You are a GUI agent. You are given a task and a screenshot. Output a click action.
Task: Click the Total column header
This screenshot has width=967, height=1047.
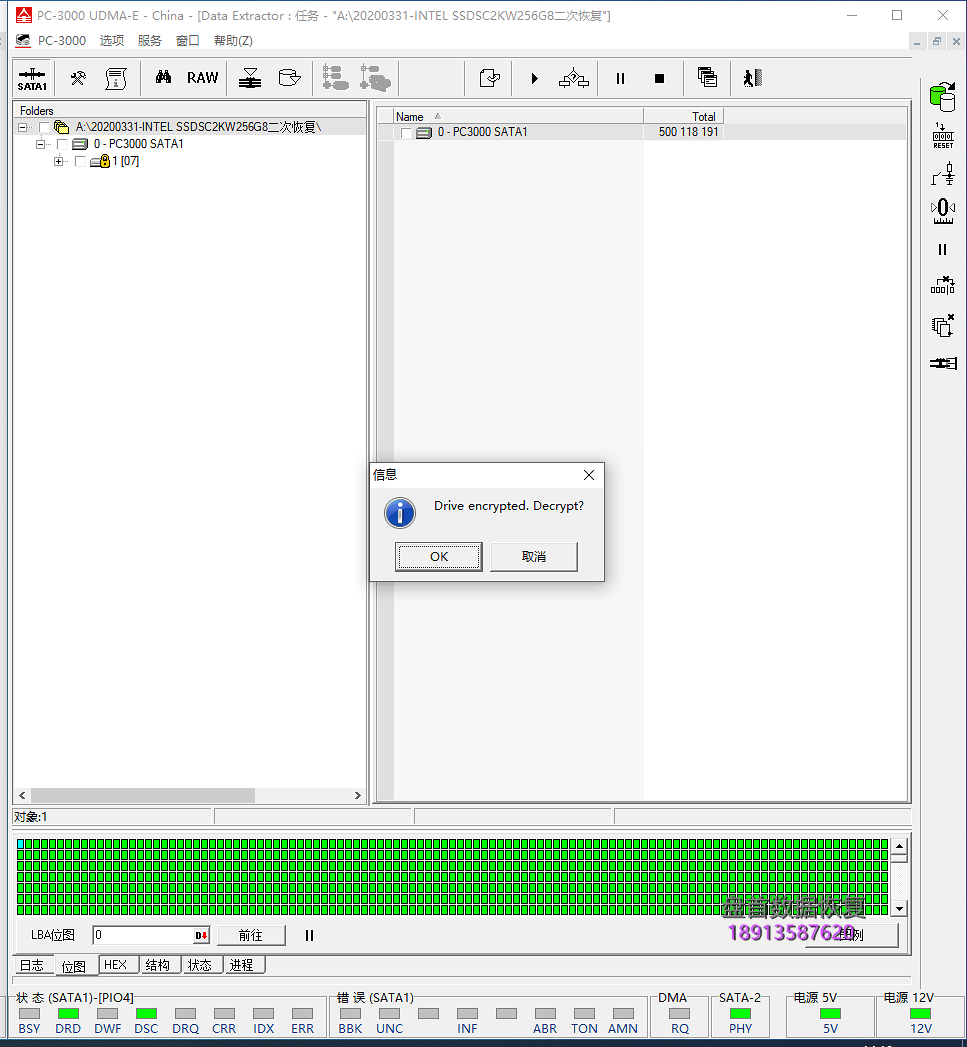683,116
